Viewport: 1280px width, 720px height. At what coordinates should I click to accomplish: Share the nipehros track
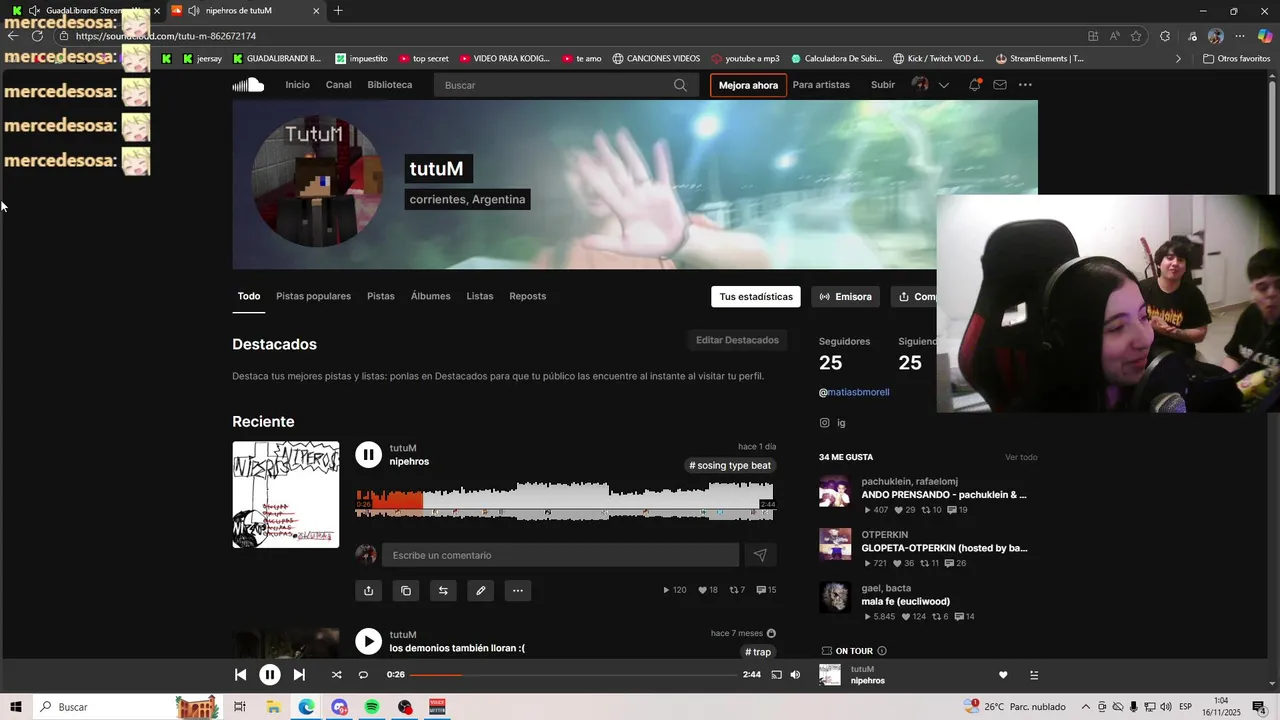click(368, 591)
